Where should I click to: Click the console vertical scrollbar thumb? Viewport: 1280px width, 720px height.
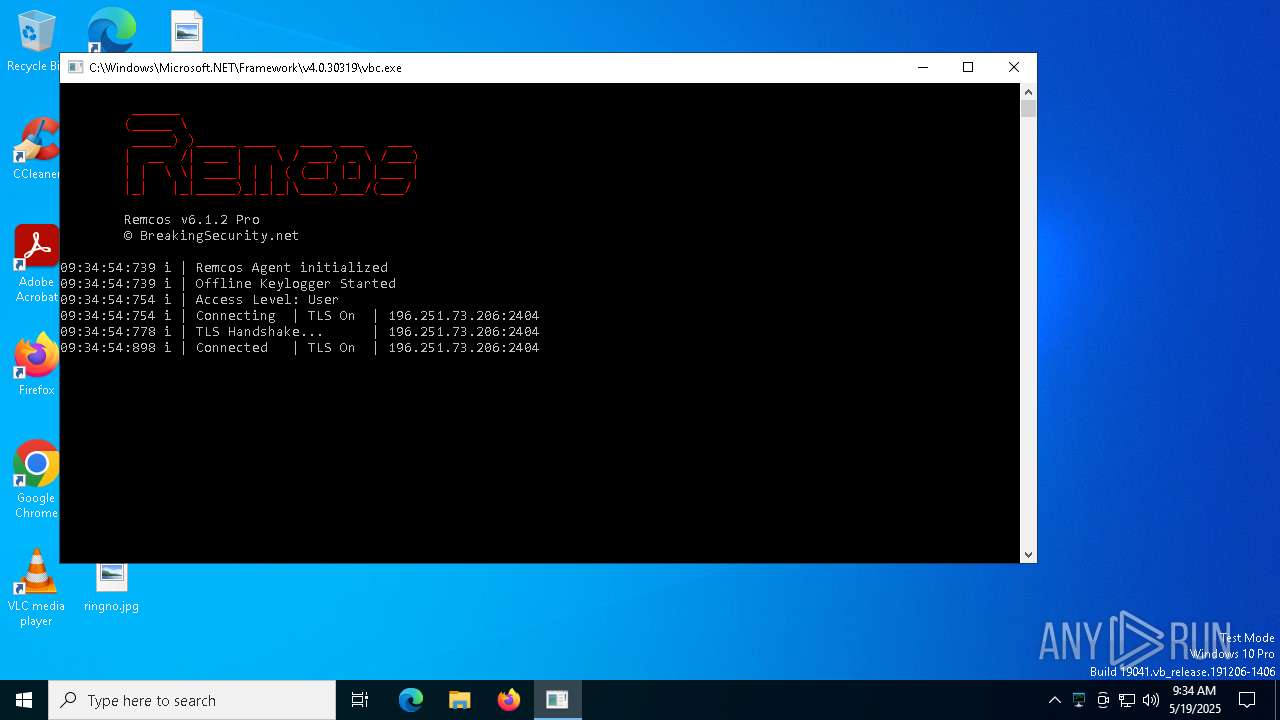coord(1028,108)
